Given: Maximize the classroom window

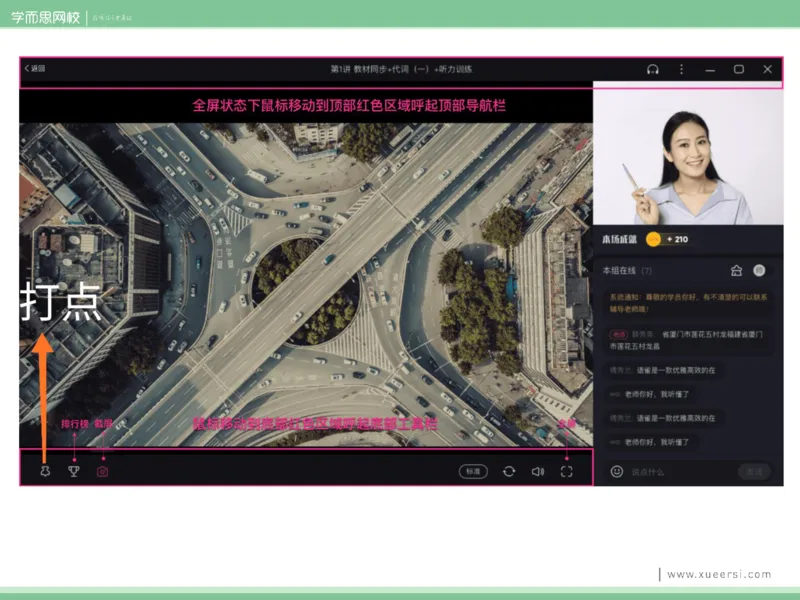Looking at the screenshot, I should [738, 69].
